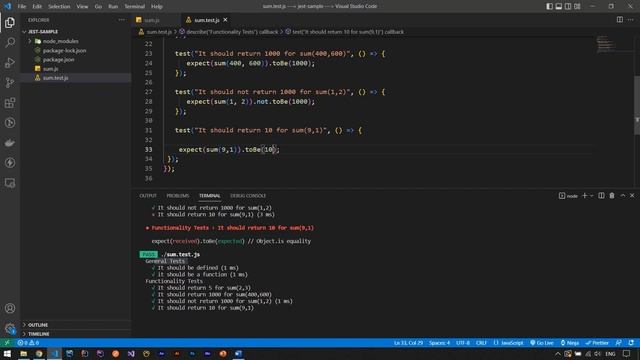
Task: Maximize the panel size with chevron
Action: [x=623, y=196]
